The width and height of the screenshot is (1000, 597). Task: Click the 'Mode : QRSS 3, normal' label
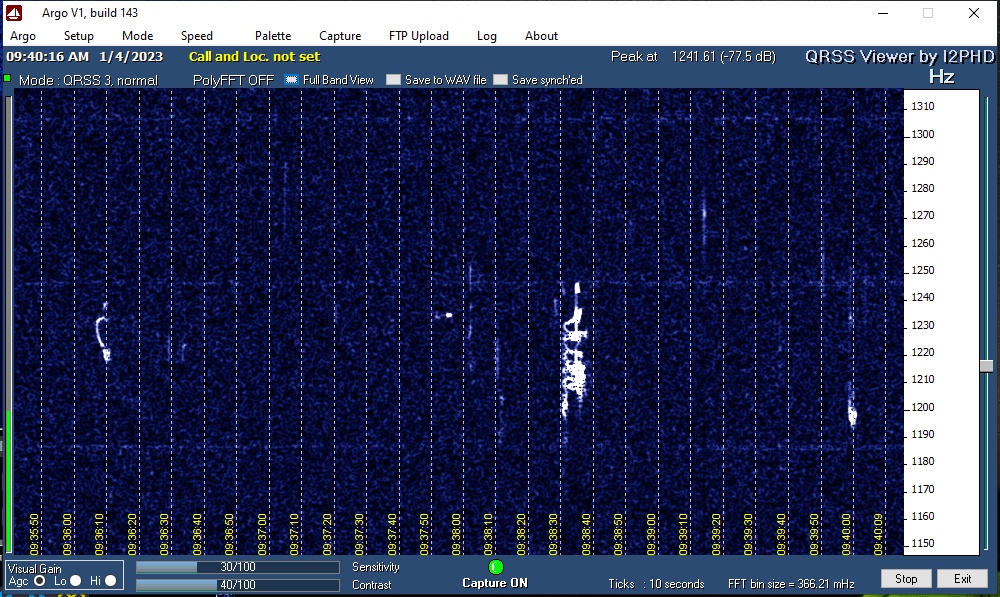[88, 80]
